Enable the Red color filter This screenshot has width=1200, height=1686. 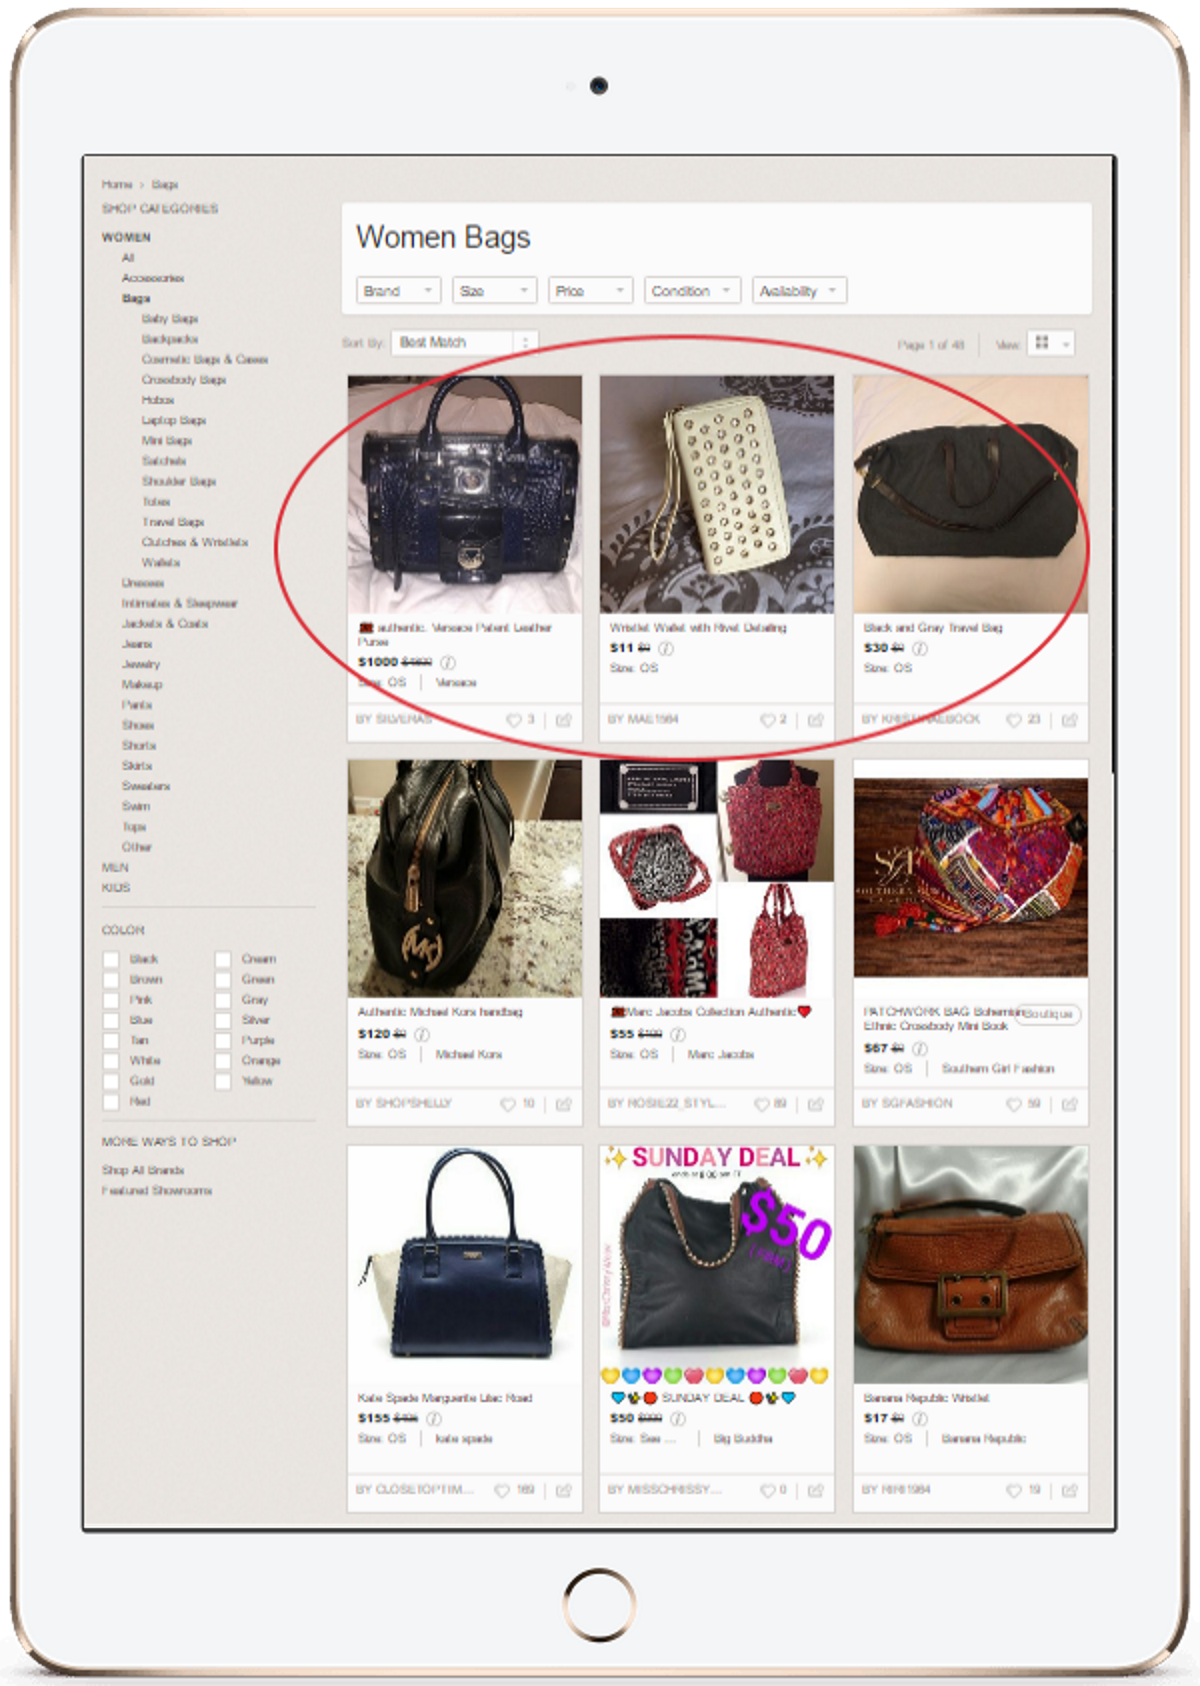(x=111, y=1101)
